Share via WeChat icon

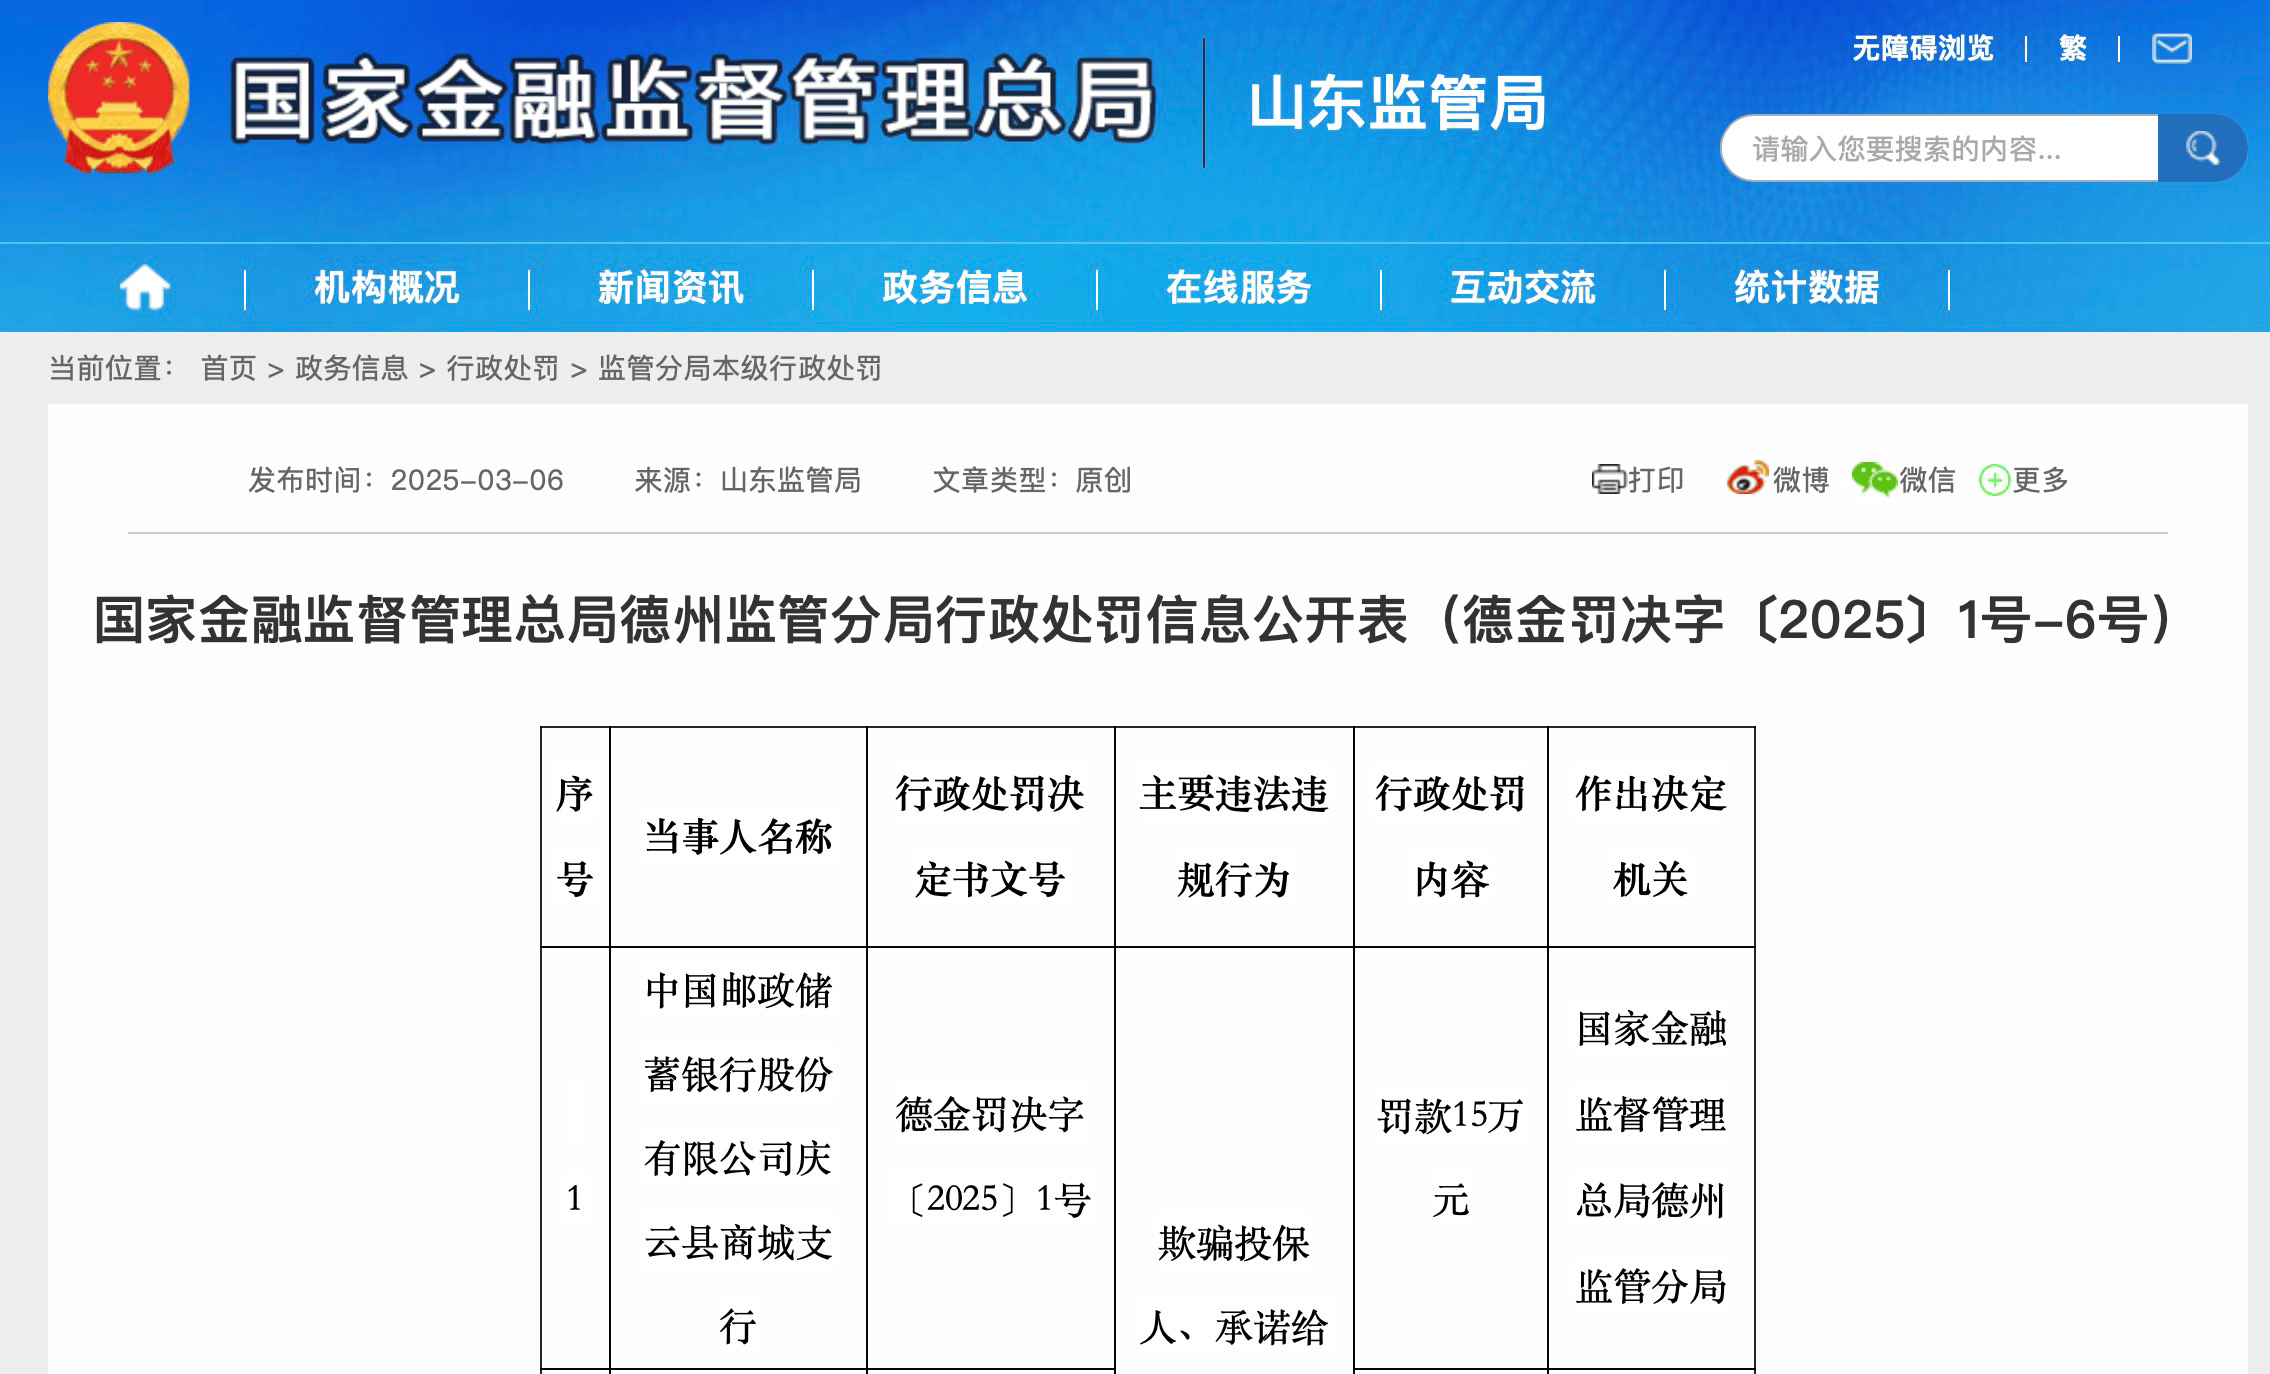(1873, 479)
